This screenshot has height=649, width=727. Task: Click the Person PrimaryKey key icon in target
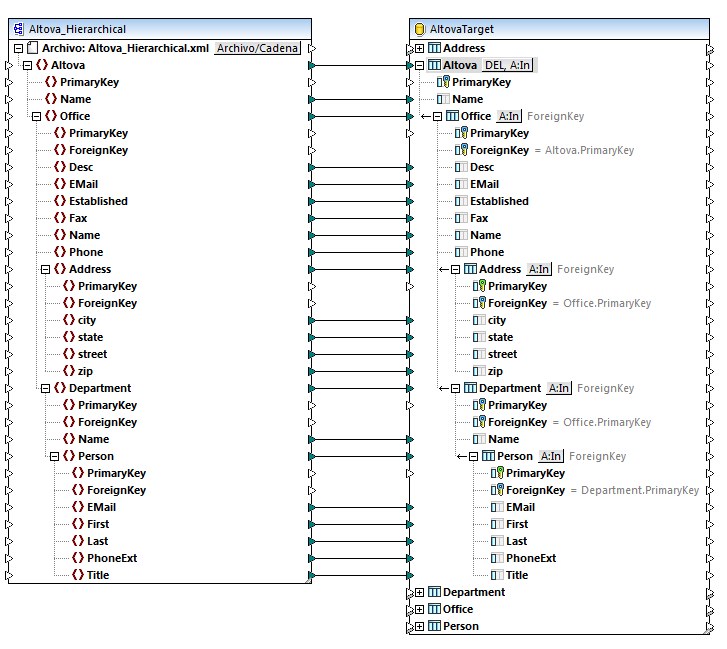(497, 473)
